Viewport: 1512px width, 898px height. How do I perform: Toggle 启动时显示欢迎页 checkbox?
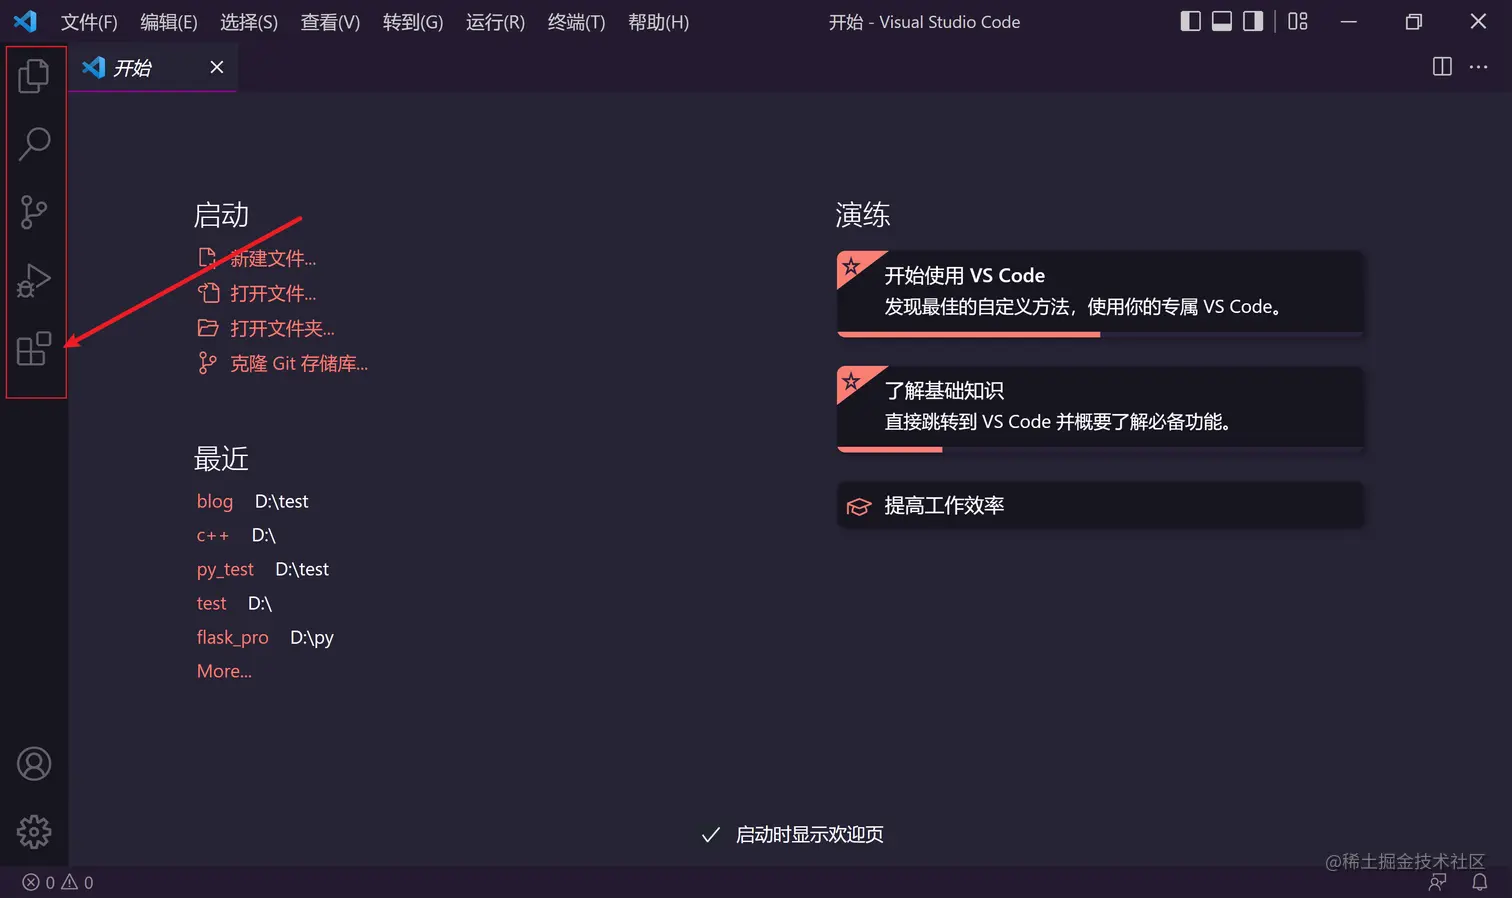click(x=711, y=835)
